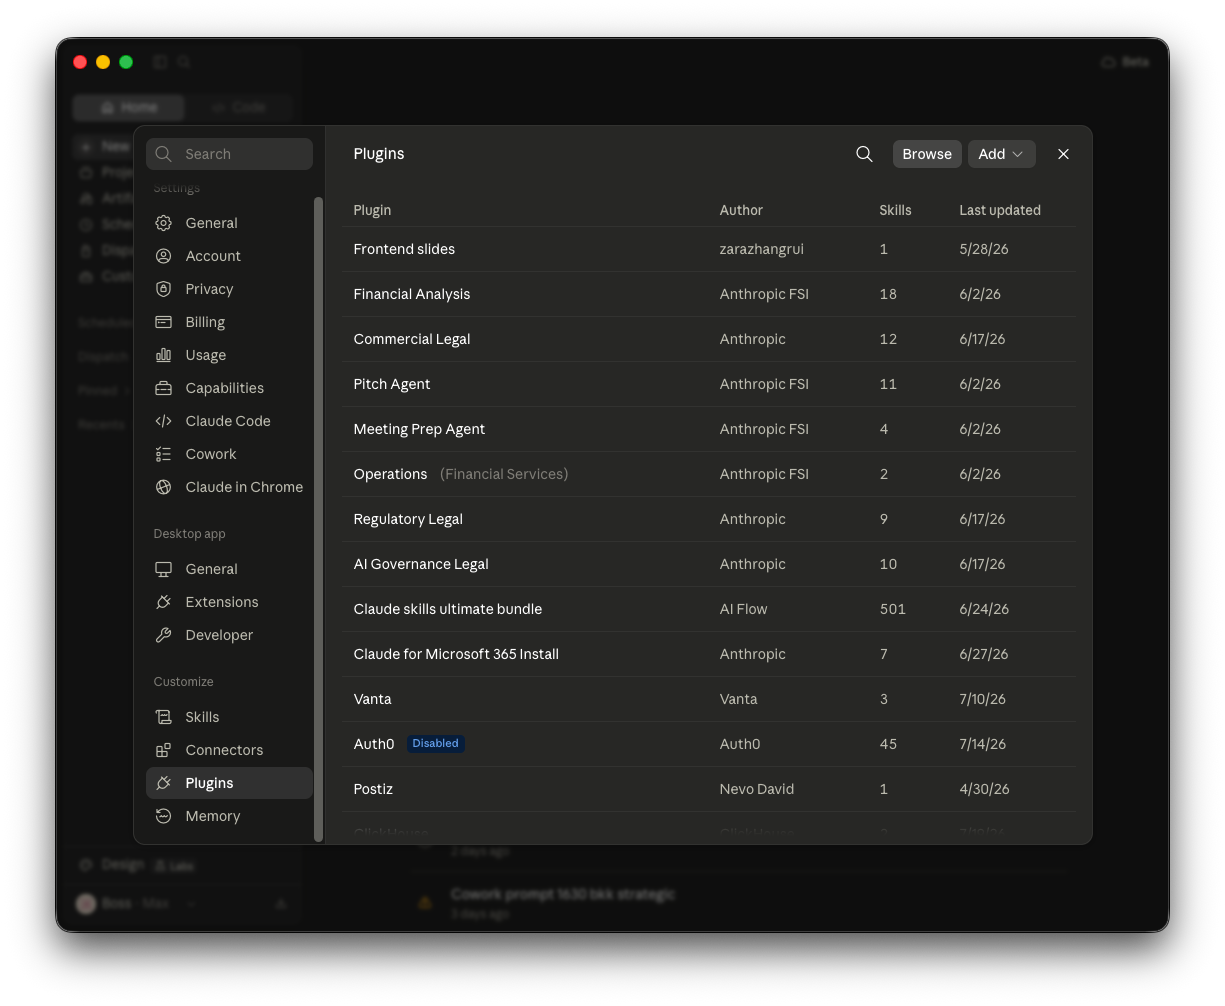Sort by the Skills column header
This screenshot has height=1006, width=1225.
pos(895,210)
